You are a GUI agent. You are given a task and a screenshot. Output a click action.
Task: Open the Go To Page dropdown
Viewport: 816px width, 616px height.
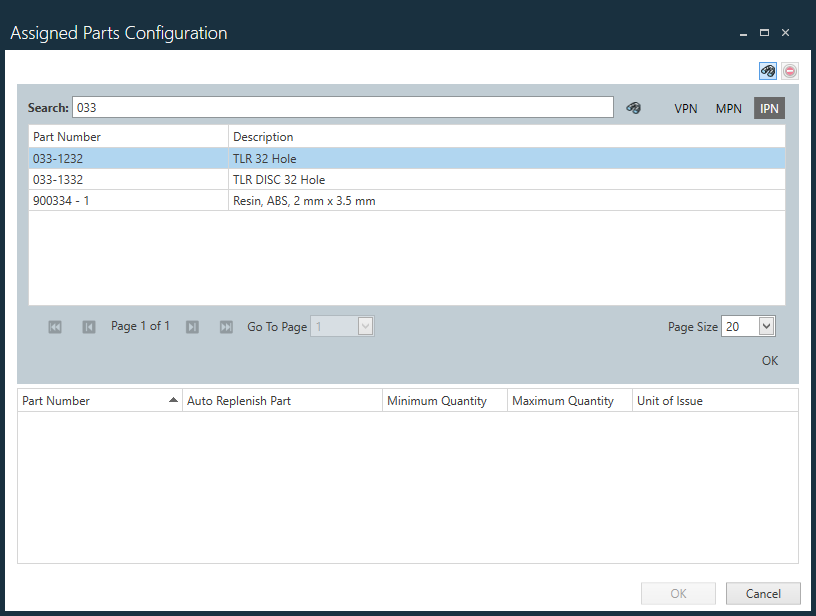[x=364, y=326]
